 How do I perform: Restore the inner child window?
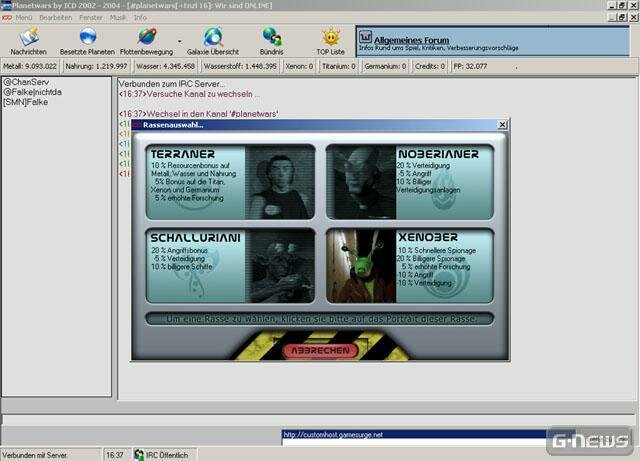click(622, 18)
